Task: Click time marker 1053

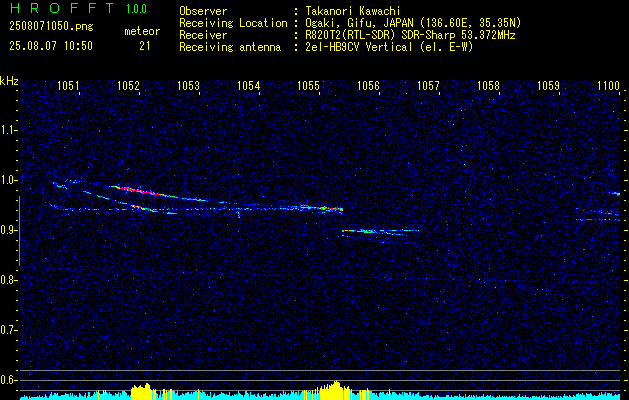Action: tap(189, 85)
